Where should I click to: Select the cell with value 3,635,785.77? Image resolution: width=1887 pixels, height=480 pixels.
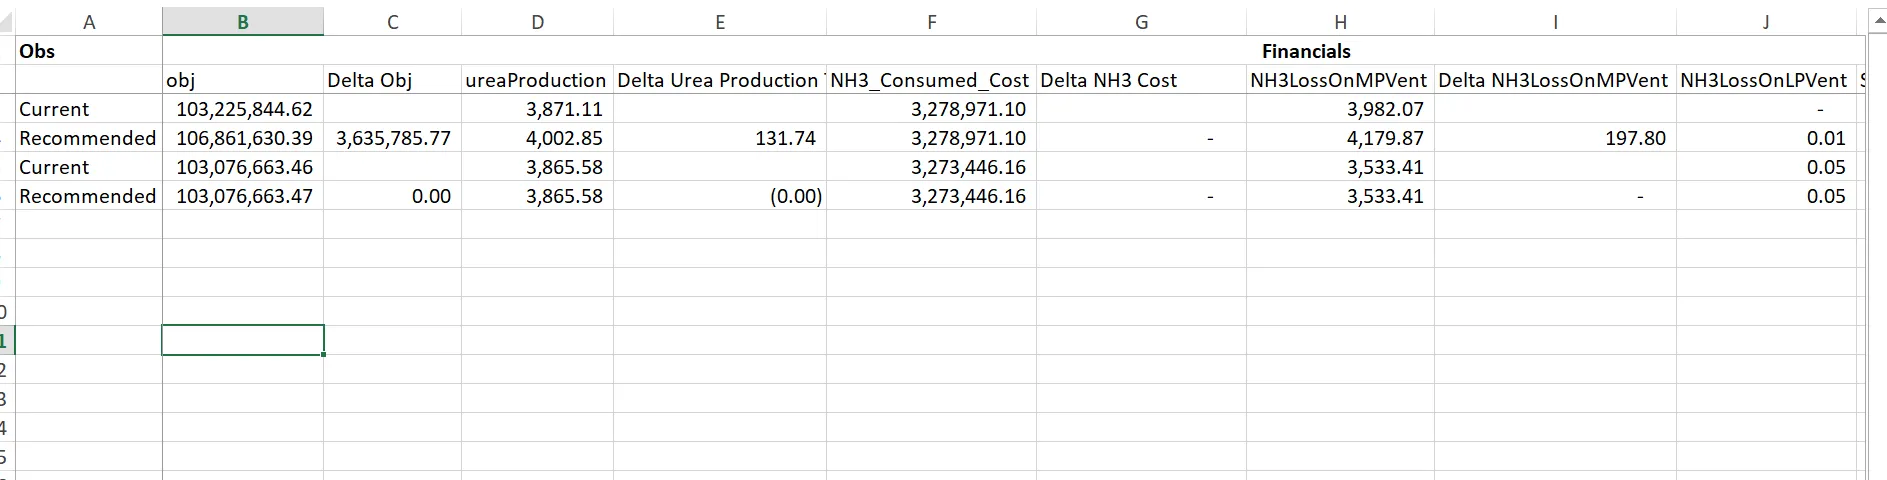[x=392, y=138]
